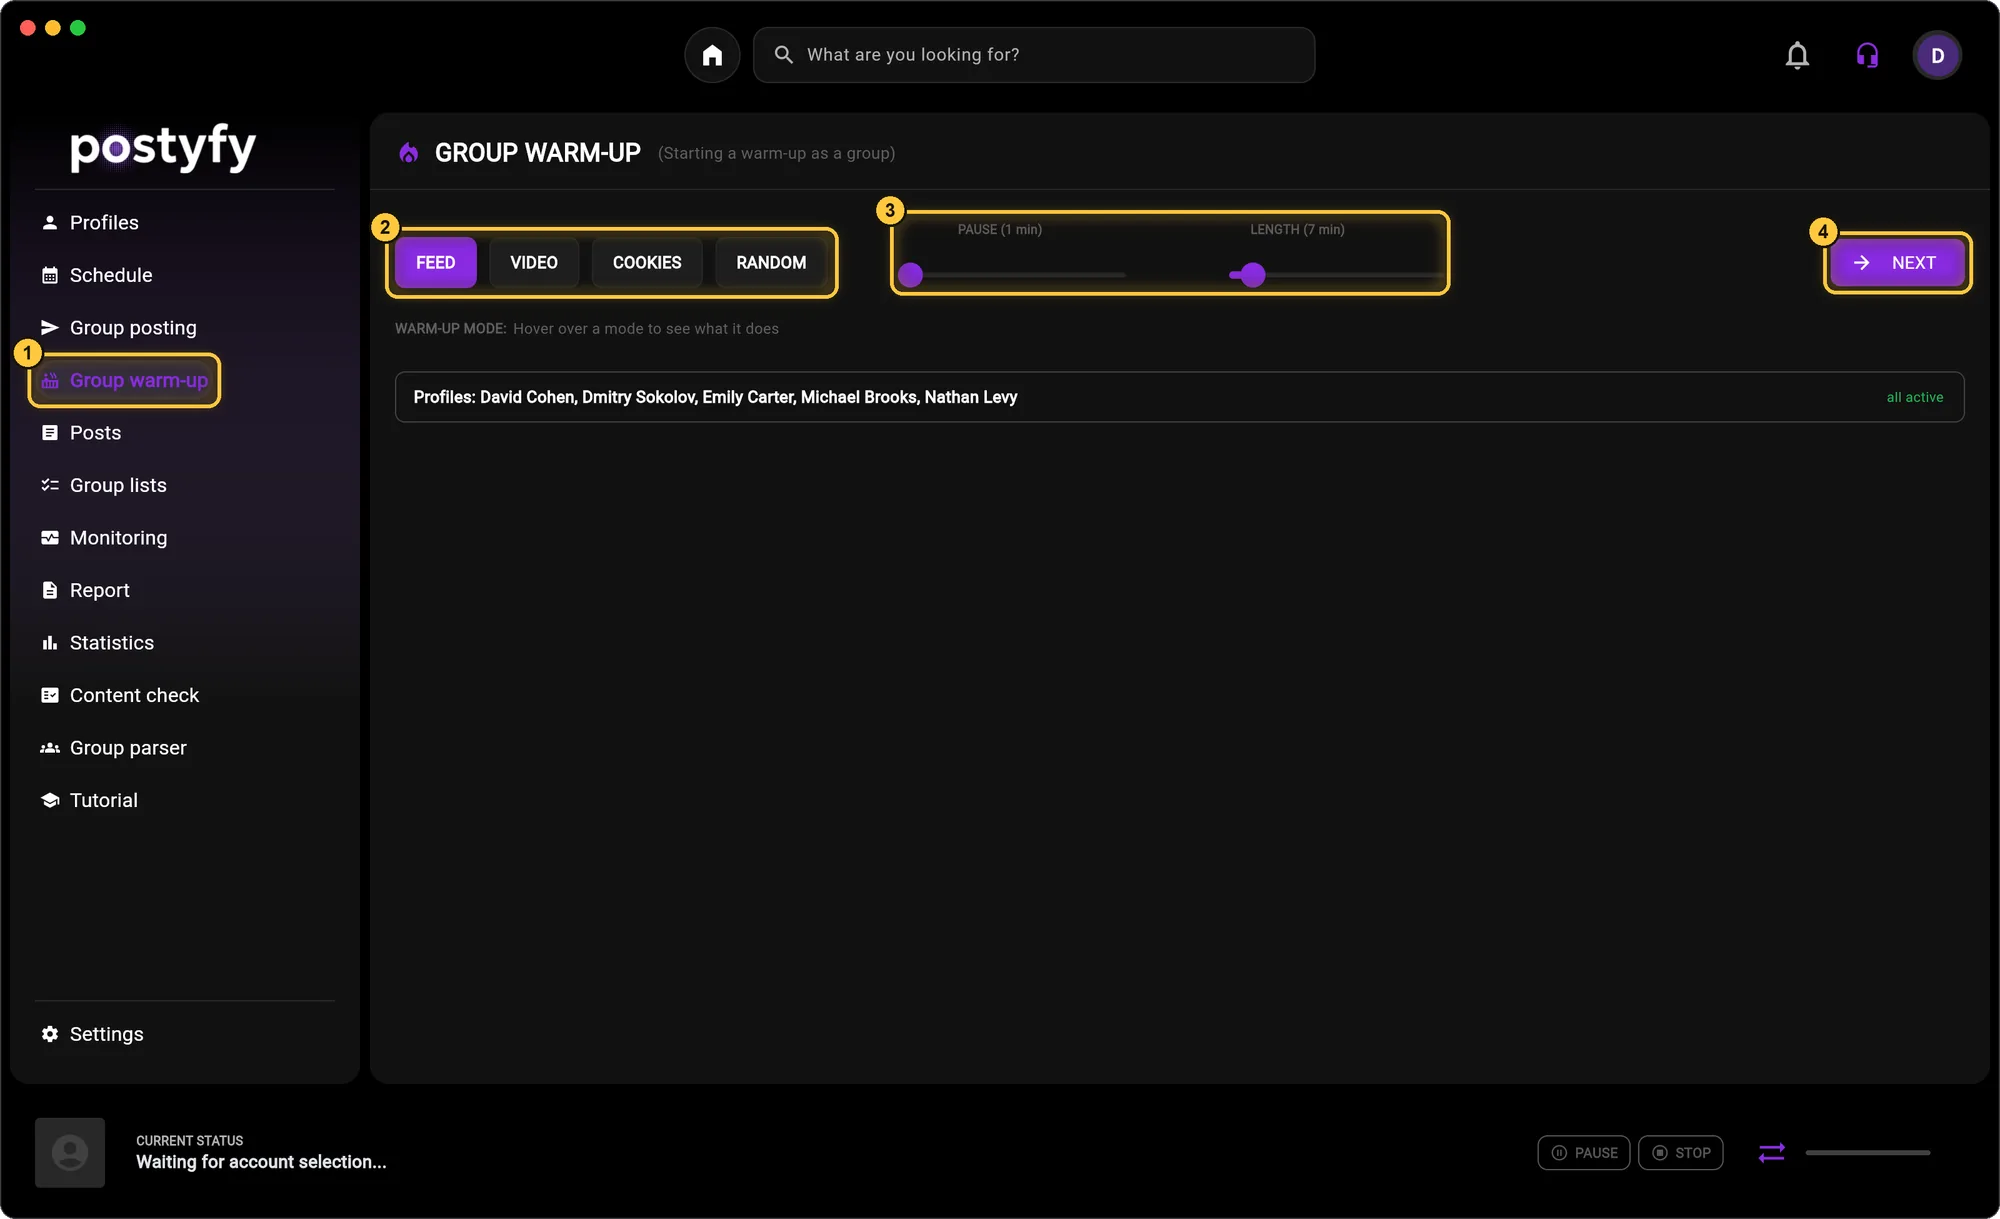The width and height of the screenshot is (2000, 1219).
Task: Open the notifications bell
Action: [x=1797, y=55]
